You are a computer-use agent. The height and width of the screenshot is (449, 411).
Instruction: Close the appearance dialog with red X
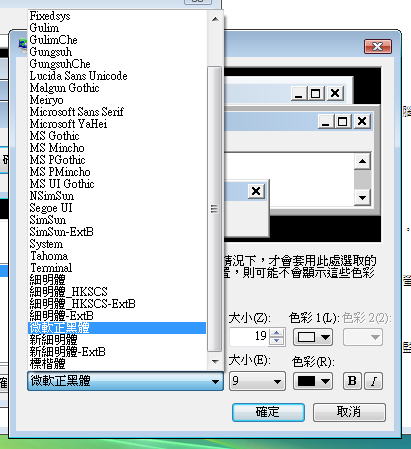click(378, 46)
